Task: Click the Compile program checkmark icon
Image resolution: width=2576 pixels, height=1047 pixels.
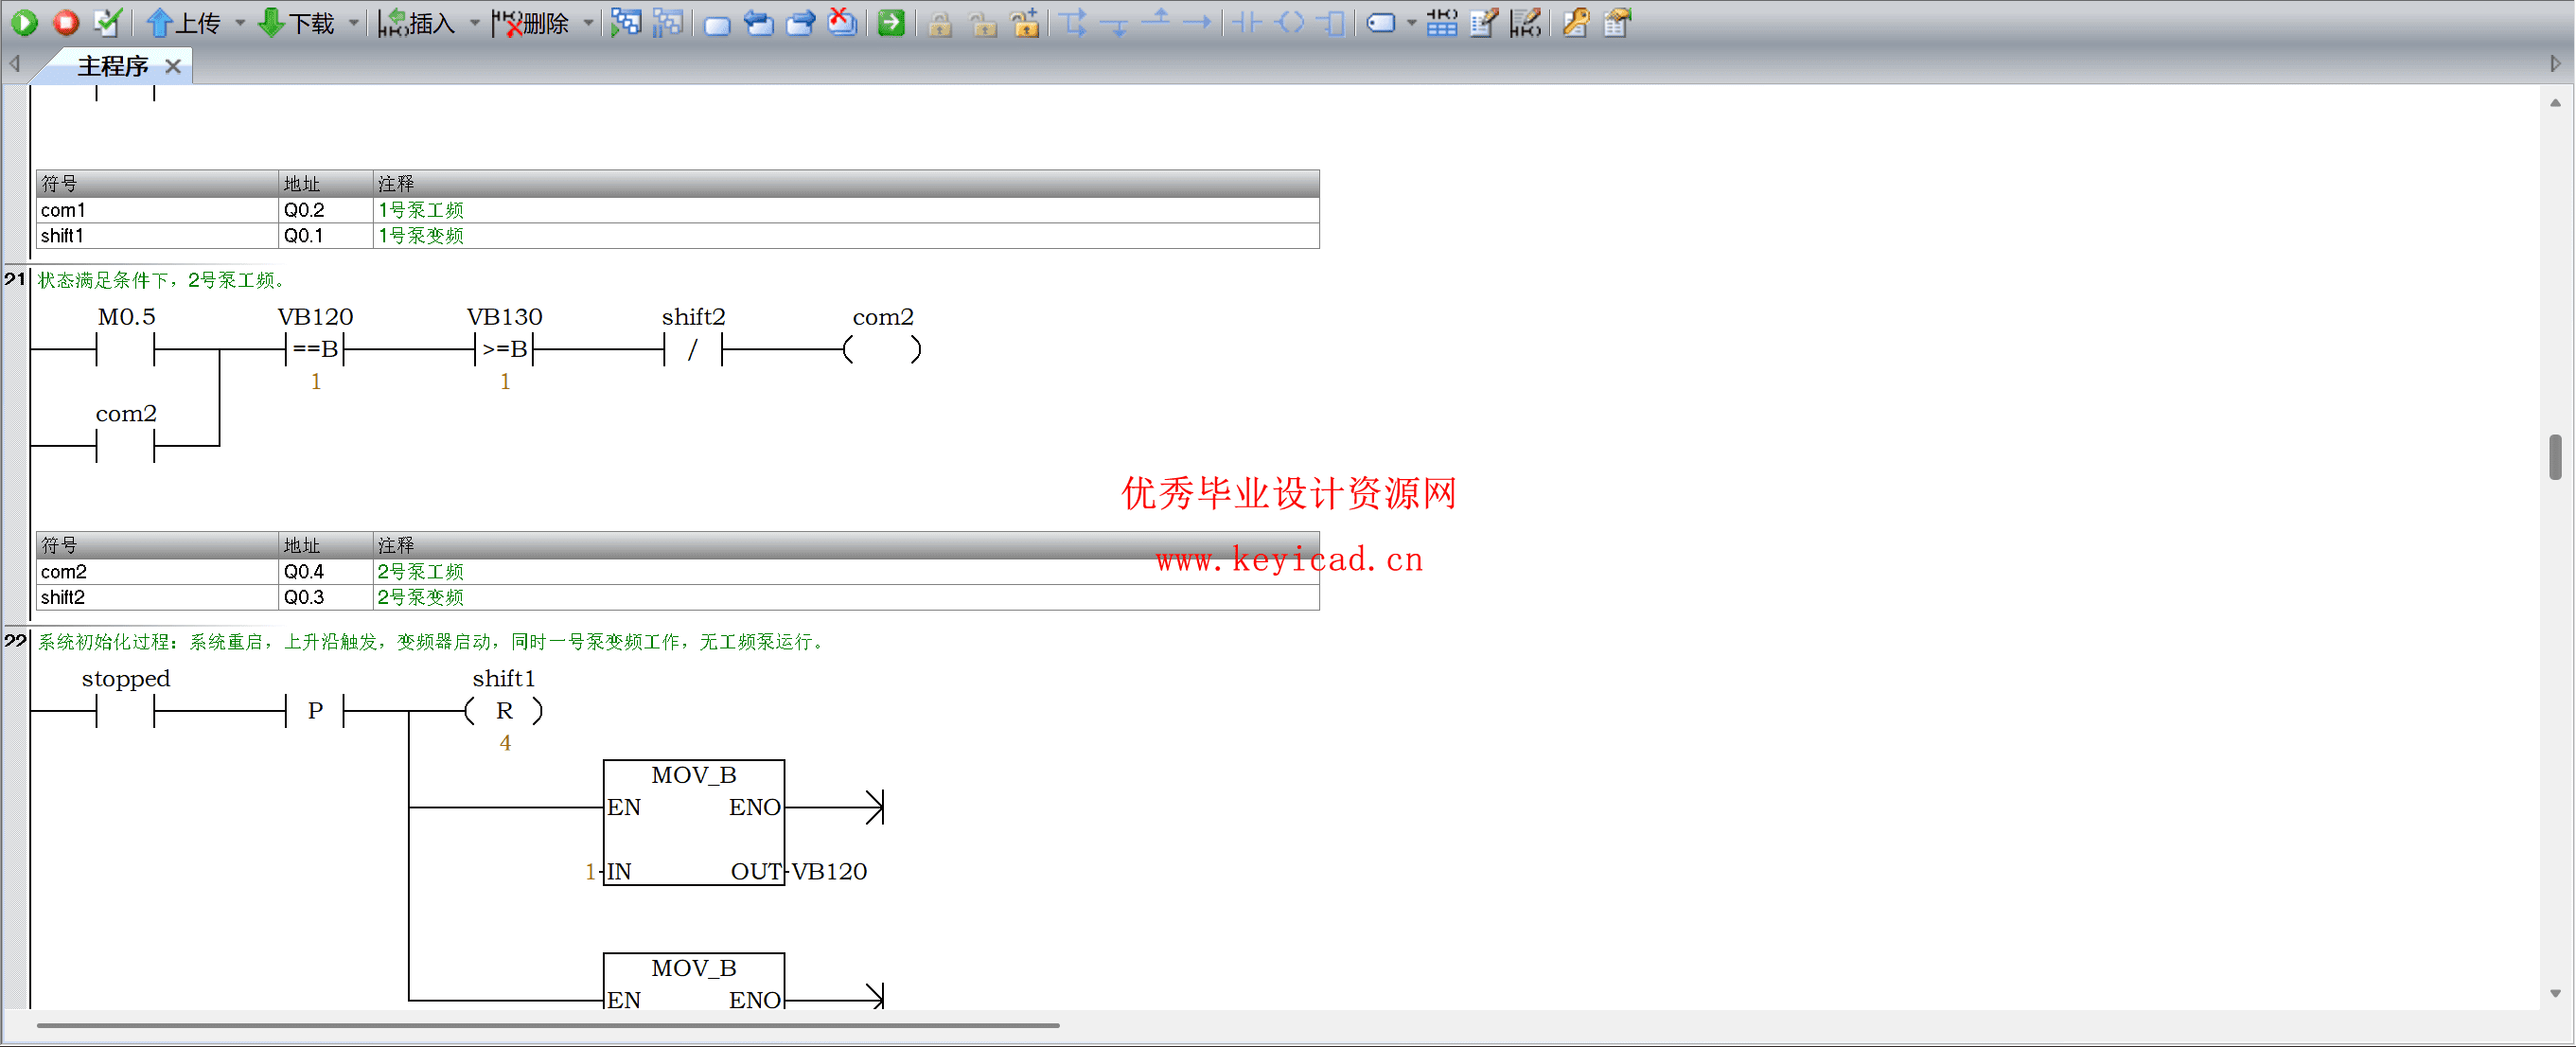Action: coord(107,22)
